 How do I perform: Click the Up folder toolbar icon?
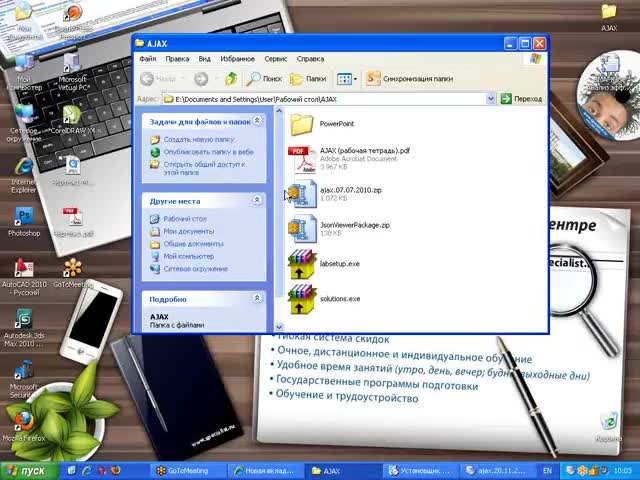(231, 78)
